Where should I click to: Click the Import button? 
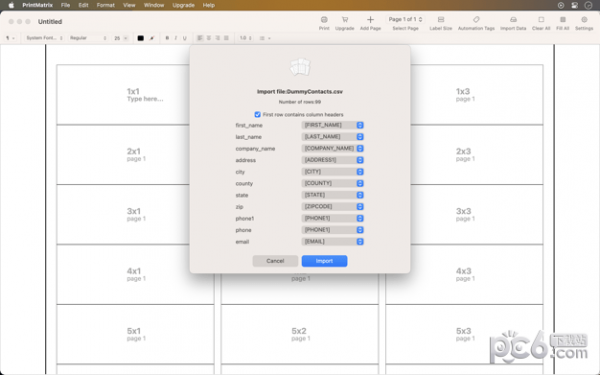pos(324,261)
